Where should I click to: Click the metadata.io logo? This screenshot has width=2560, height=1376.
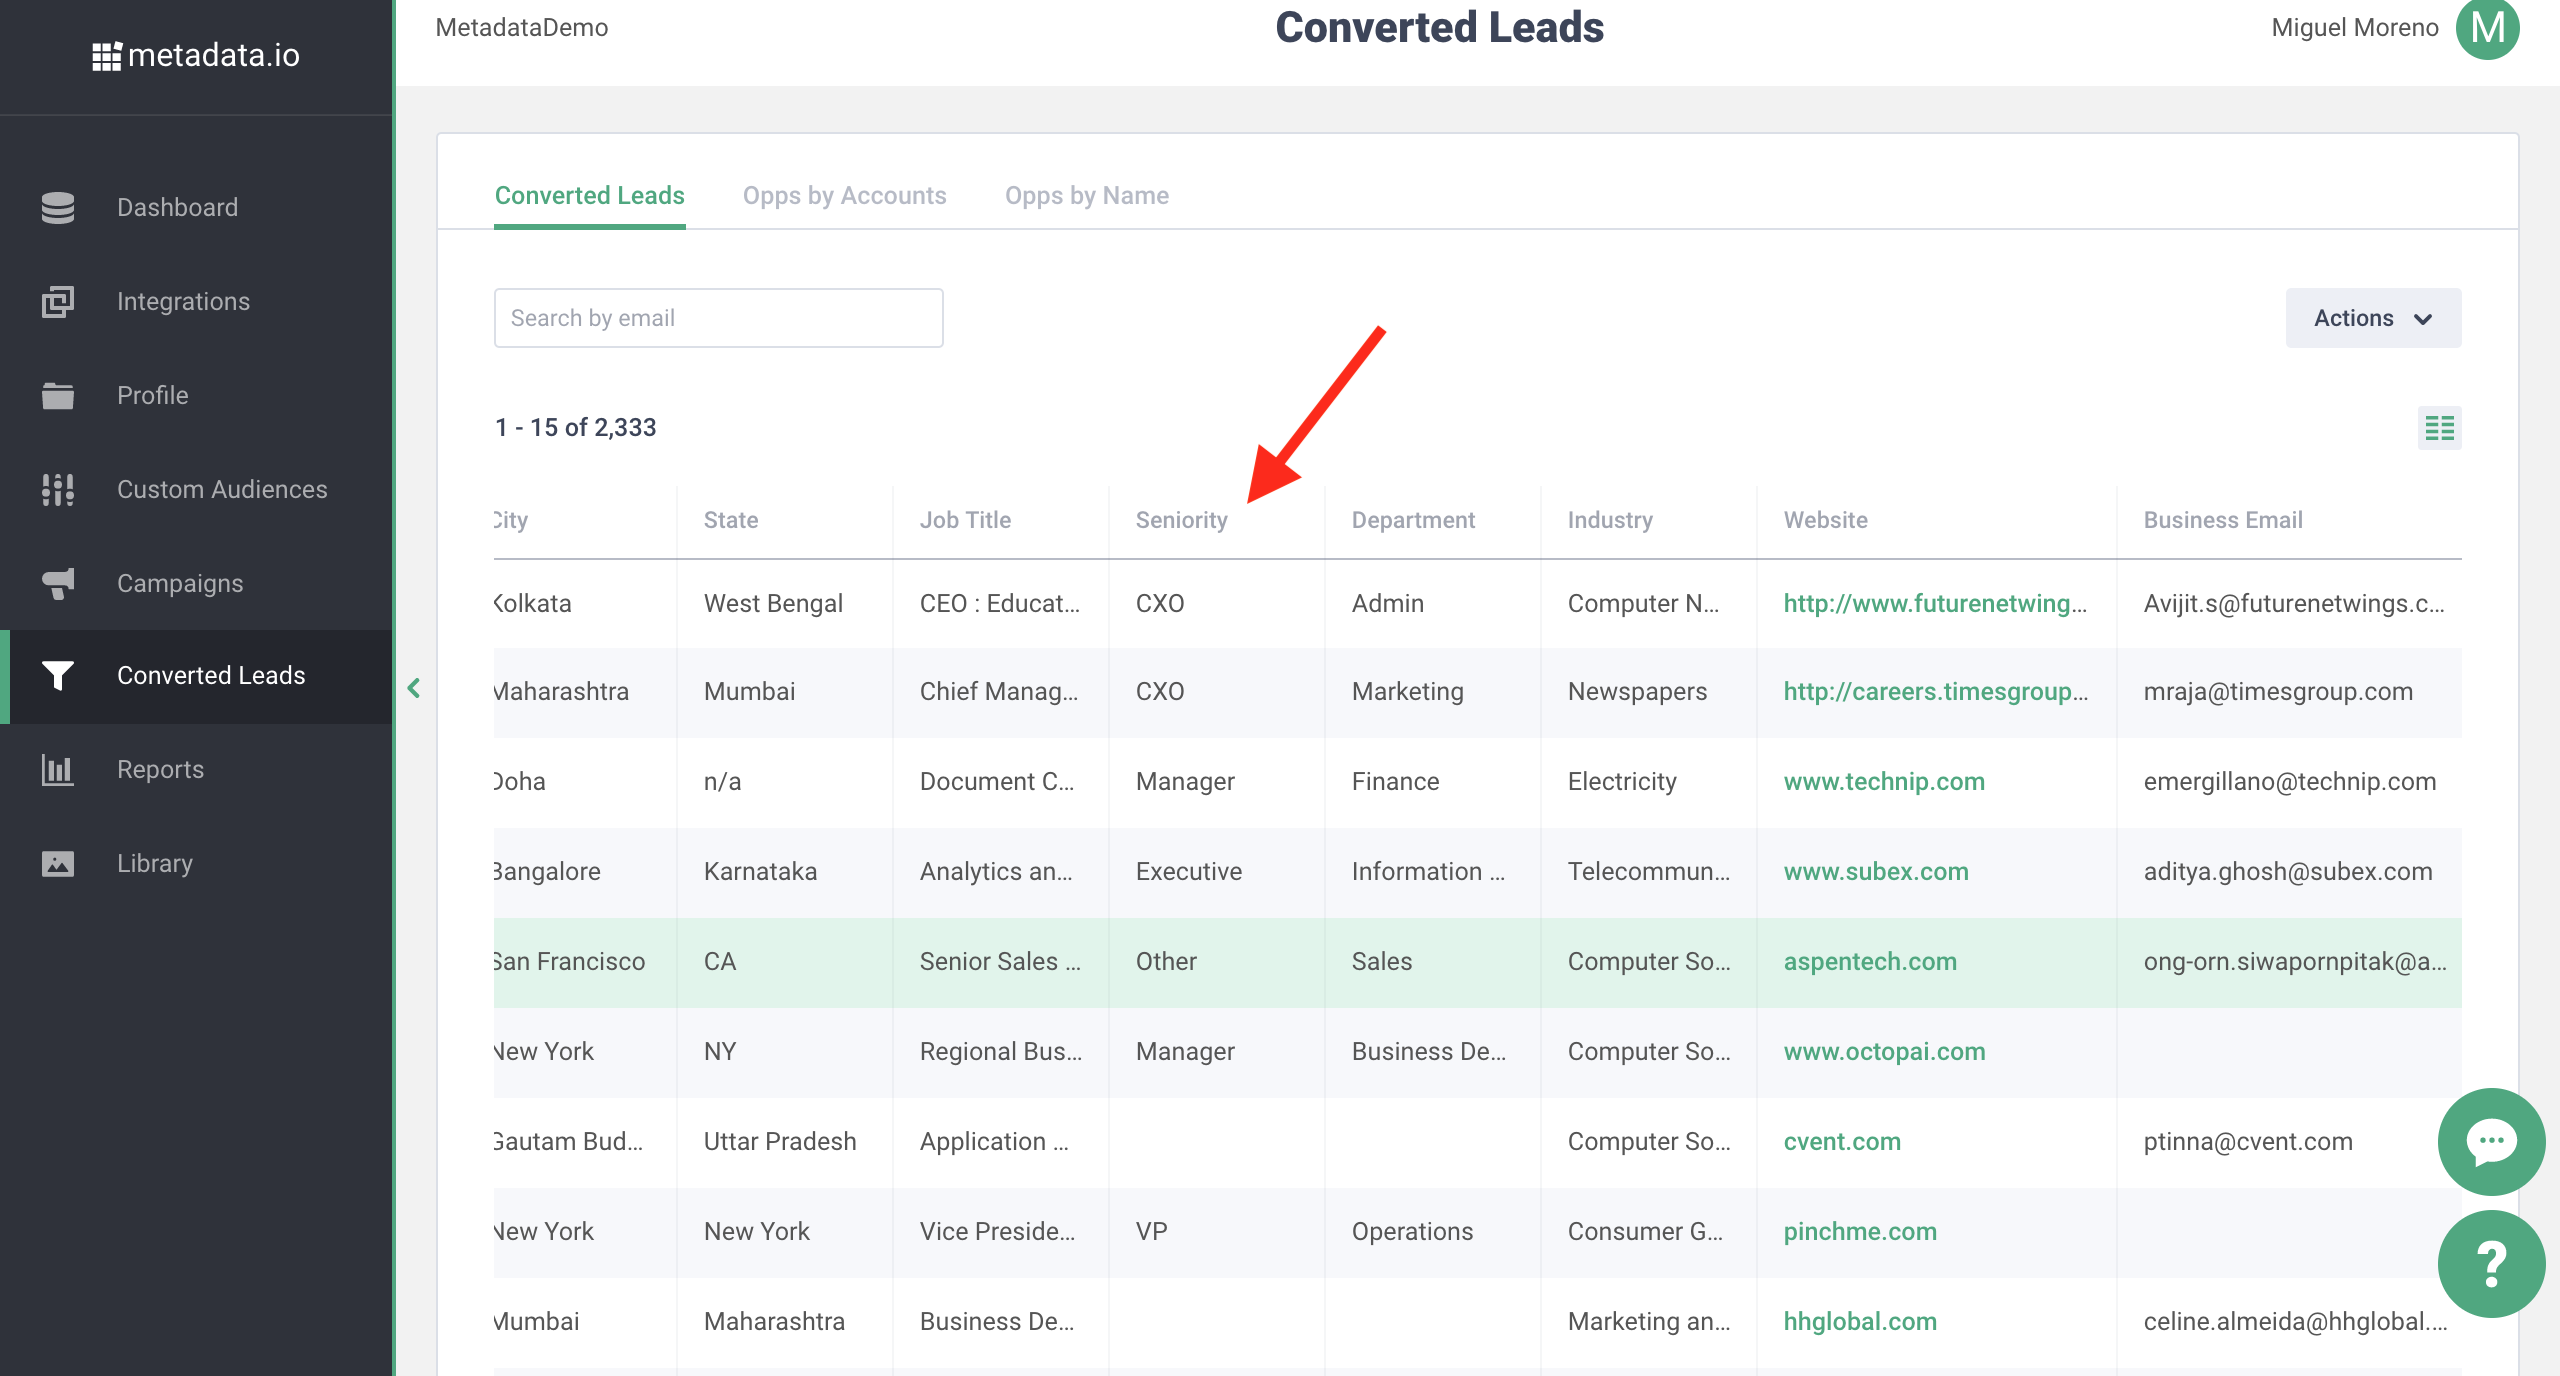click(x=196, y=55)
